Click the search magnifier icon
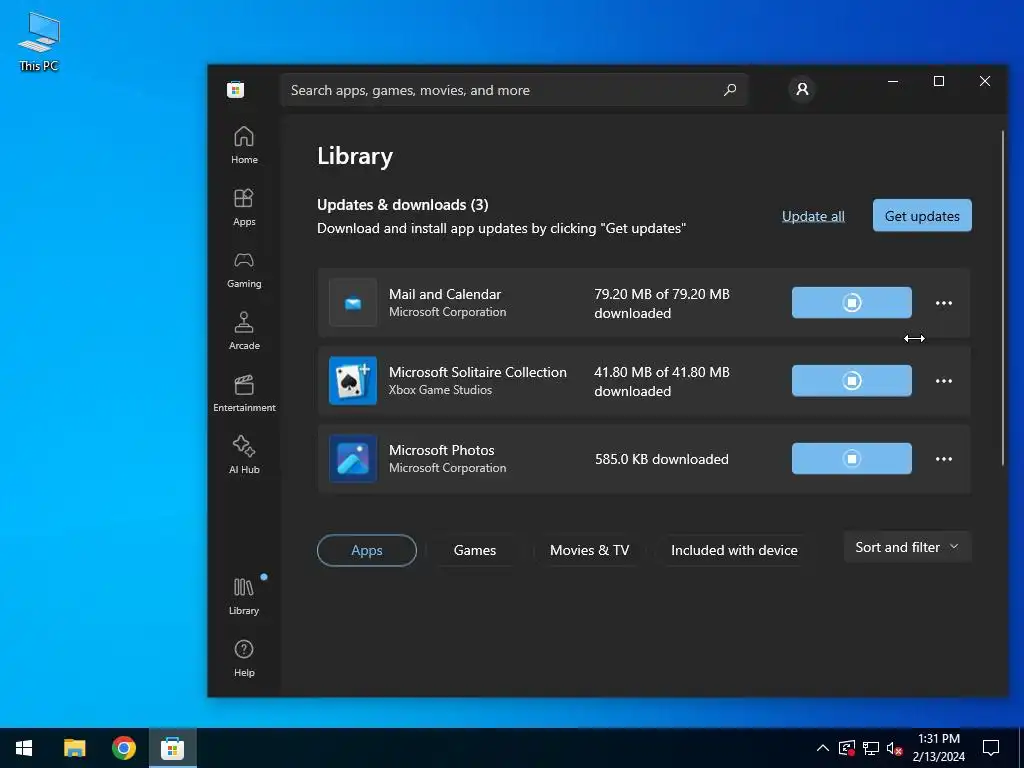Screen dimensions: 1024x768 click(729, 90)
